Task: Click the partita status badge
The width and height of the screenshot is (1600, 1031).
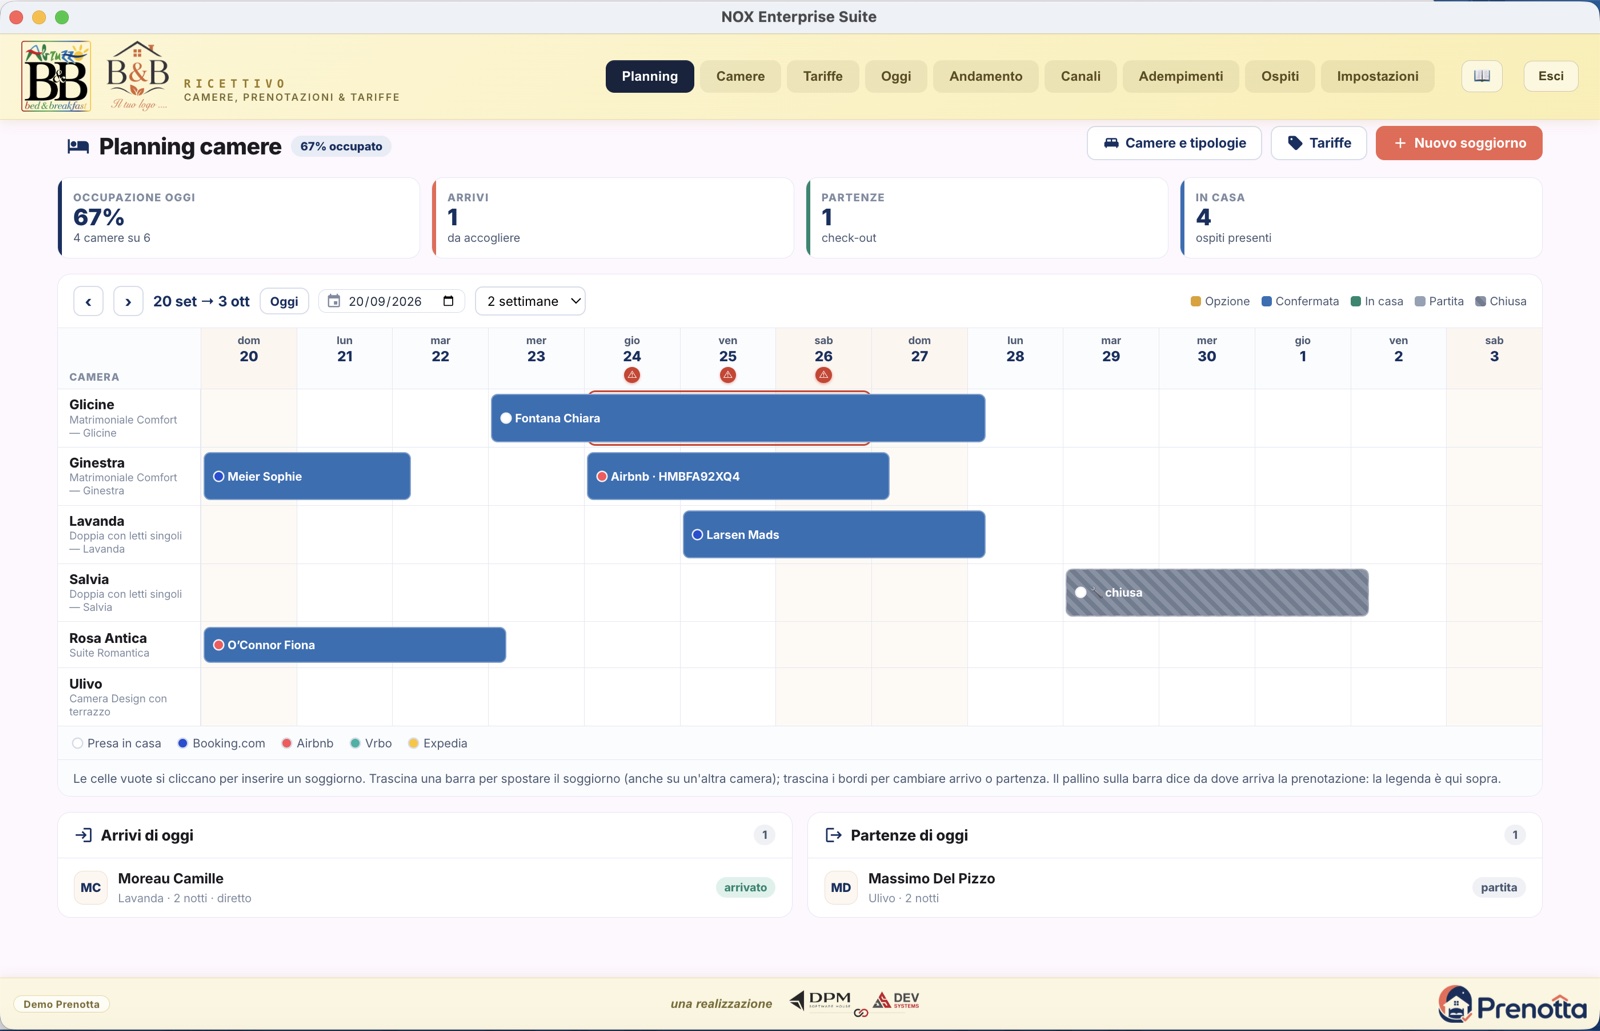Action: [x=1499, y=887]
